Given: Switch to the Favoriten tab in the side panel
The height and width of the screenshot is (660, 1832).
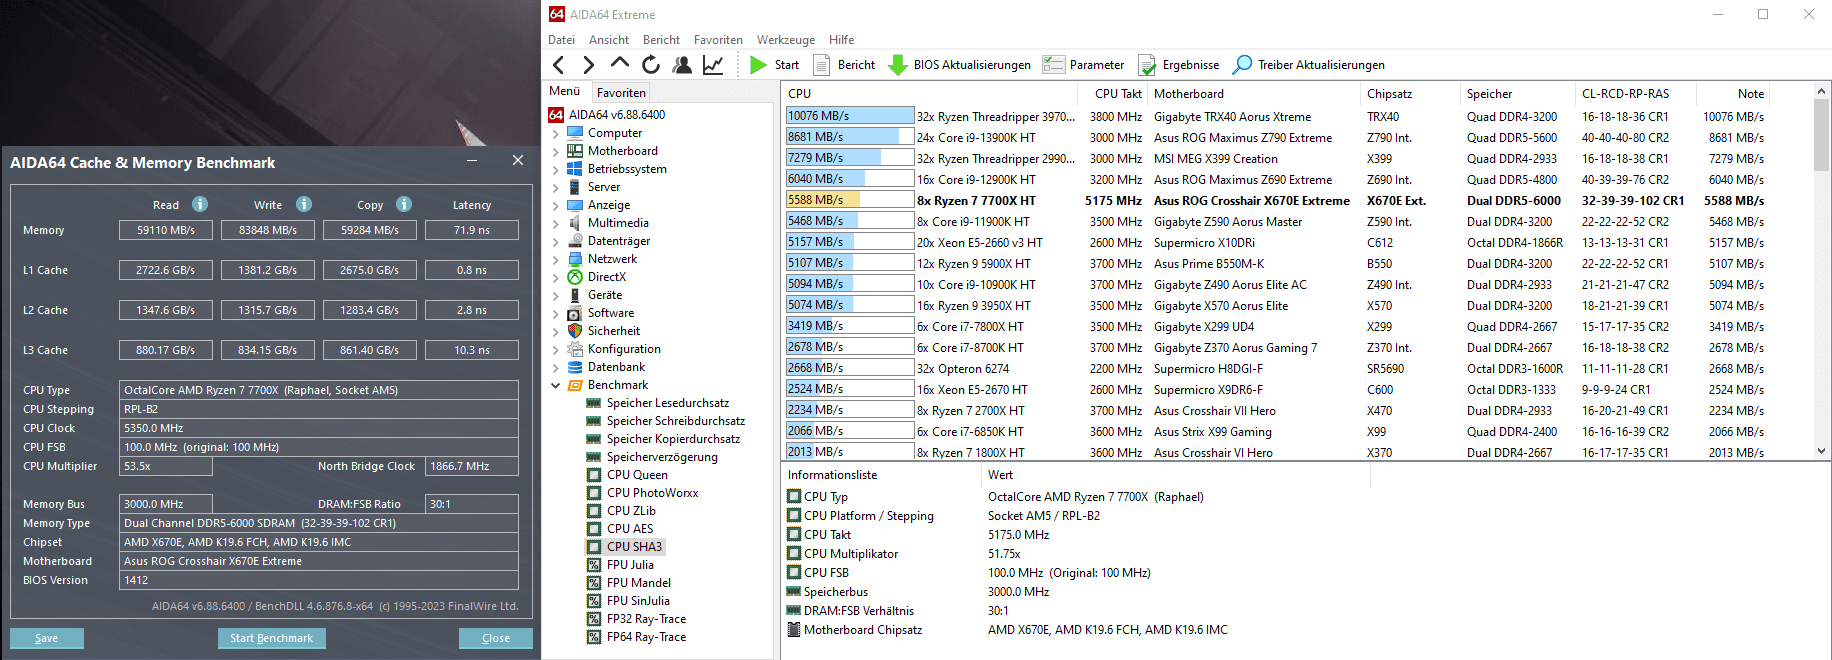Looking at the screenshot, I should [621, 93].
